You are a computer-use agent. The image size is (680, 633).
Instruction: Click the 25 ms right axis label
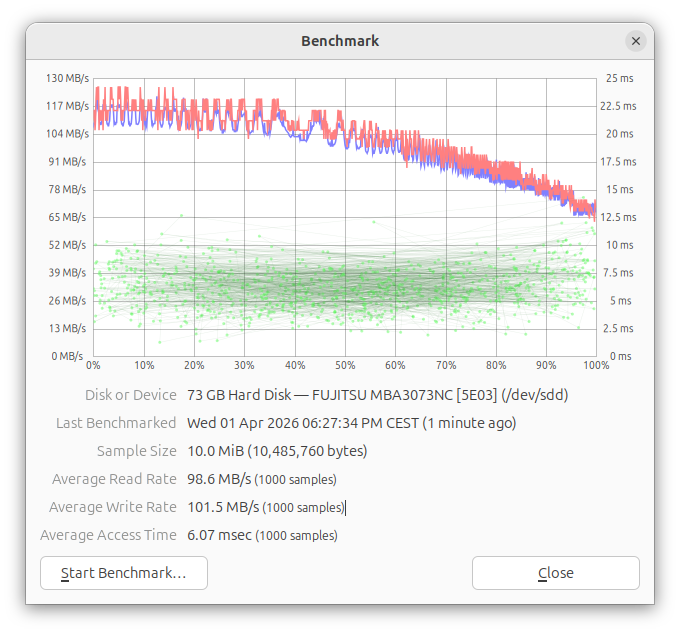tap(619, 78)
